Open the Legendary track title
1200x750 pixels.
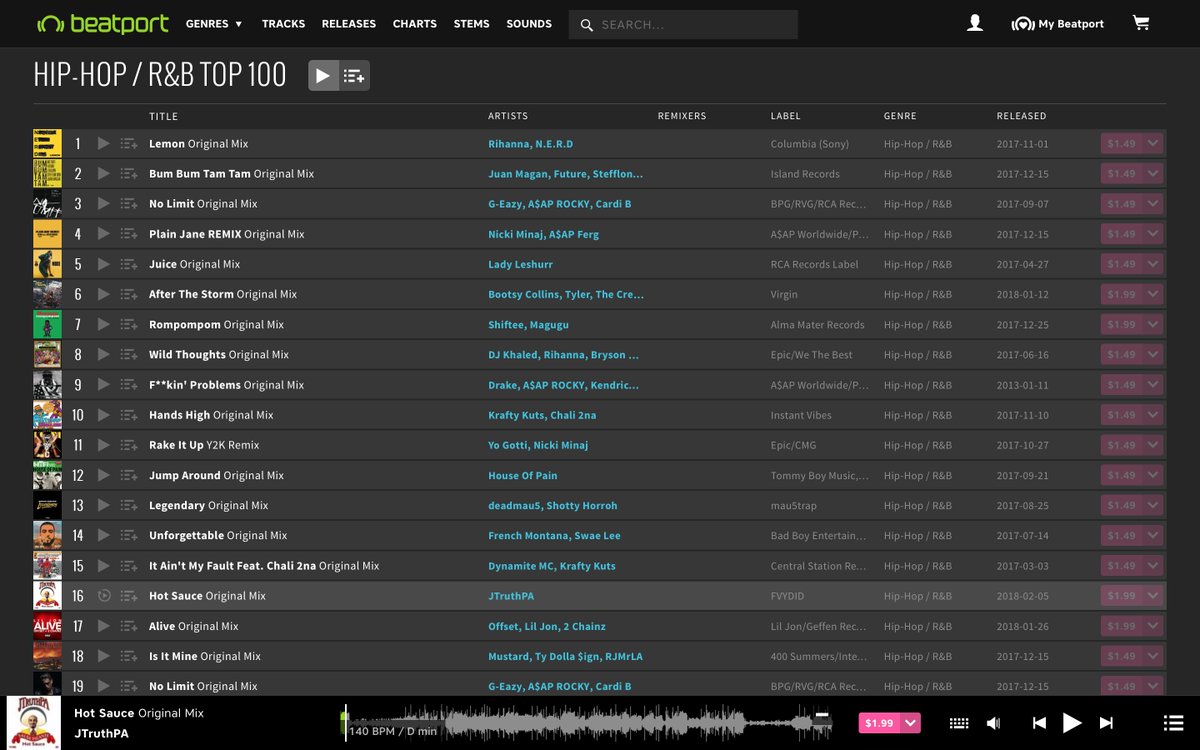coord(177,505)
